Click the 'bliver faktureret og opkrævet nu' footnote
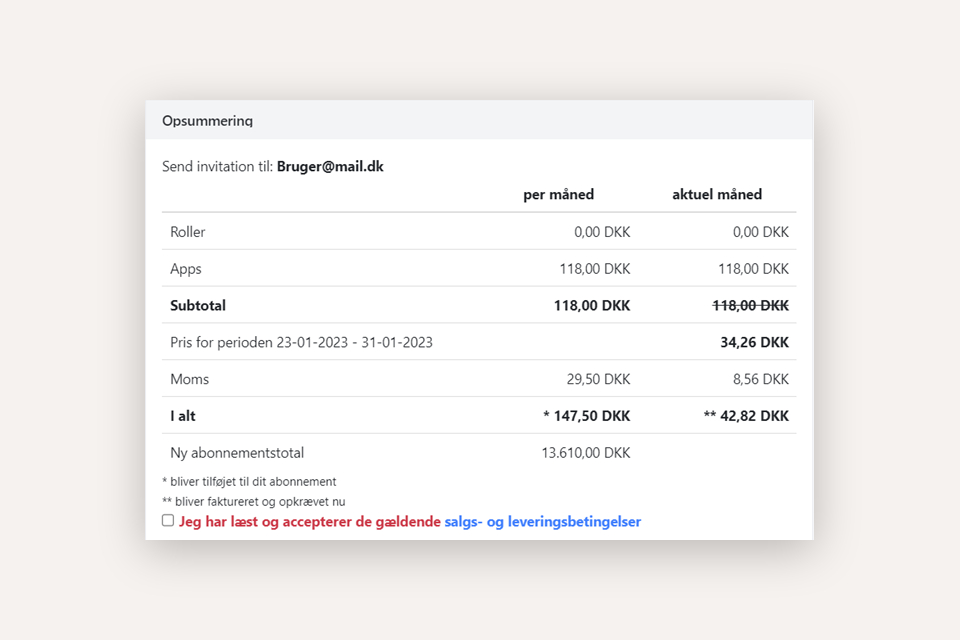Screen dimensions: 960x640 pyautogui.click(x=253, y=502)
